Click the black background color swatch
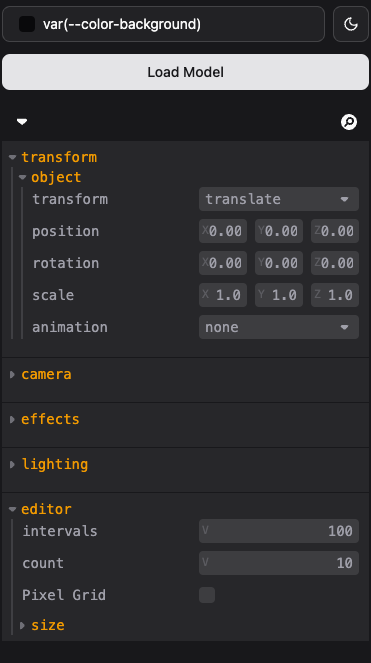 (x=27, y=24)
